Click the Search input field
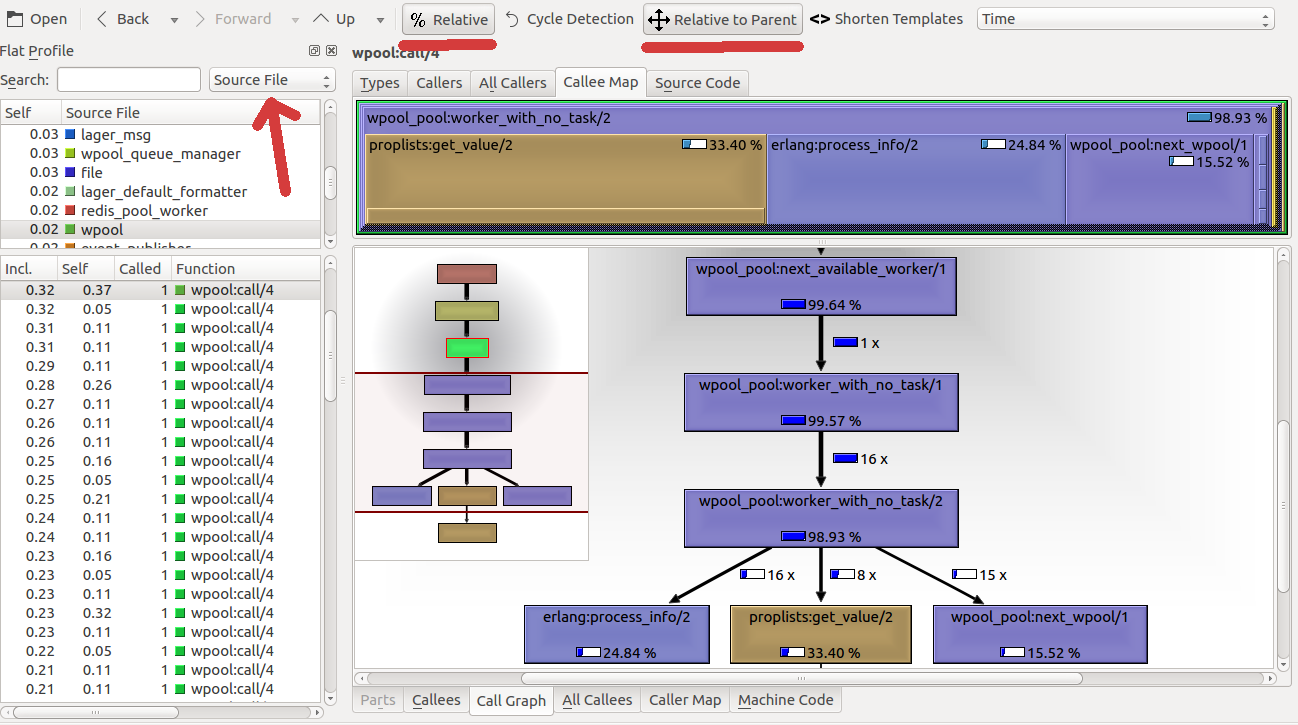The width and height of the screenshot is (1298, 725). (129, 80)
